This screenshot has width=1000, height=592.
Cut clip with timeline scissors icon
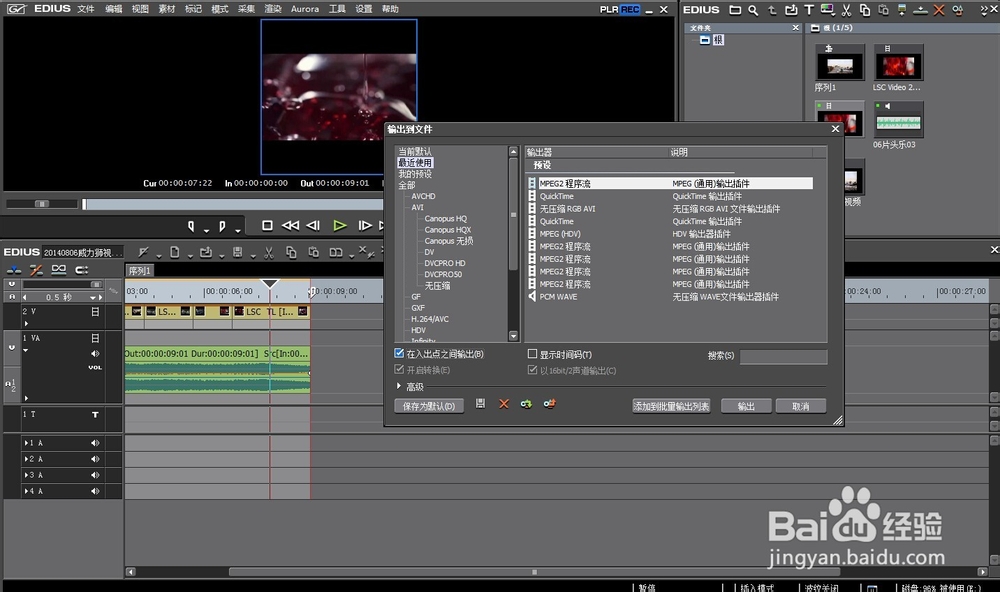268,253
